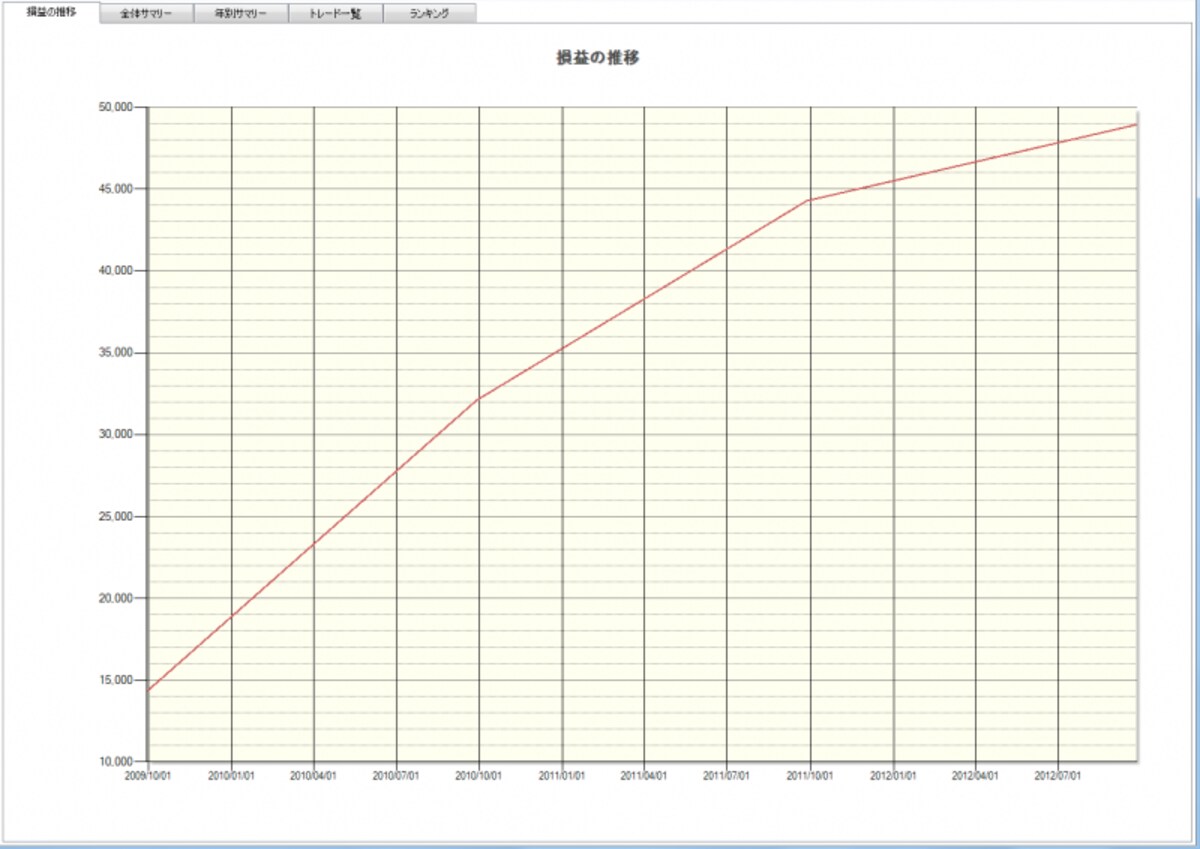Switch to the 全体サマリー tab
Image resolution: width=1200 pixels, height=849 pixels.
coord(146,14)
